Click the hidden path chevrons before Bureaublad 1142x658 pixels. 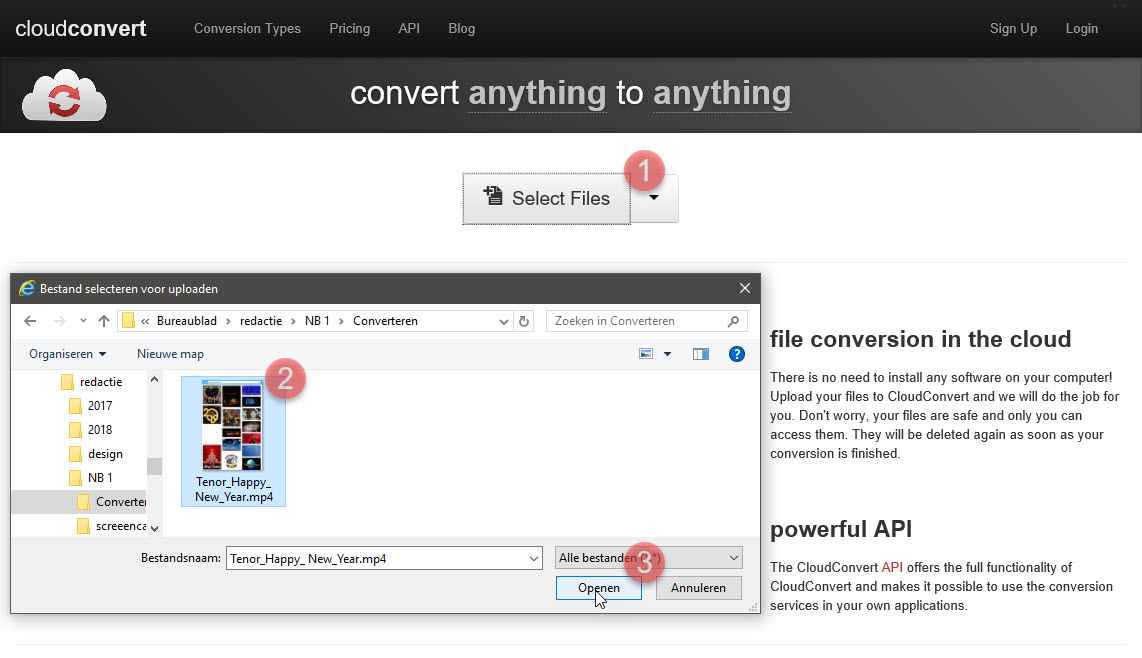pyautogui.click(x=145, y=321)
